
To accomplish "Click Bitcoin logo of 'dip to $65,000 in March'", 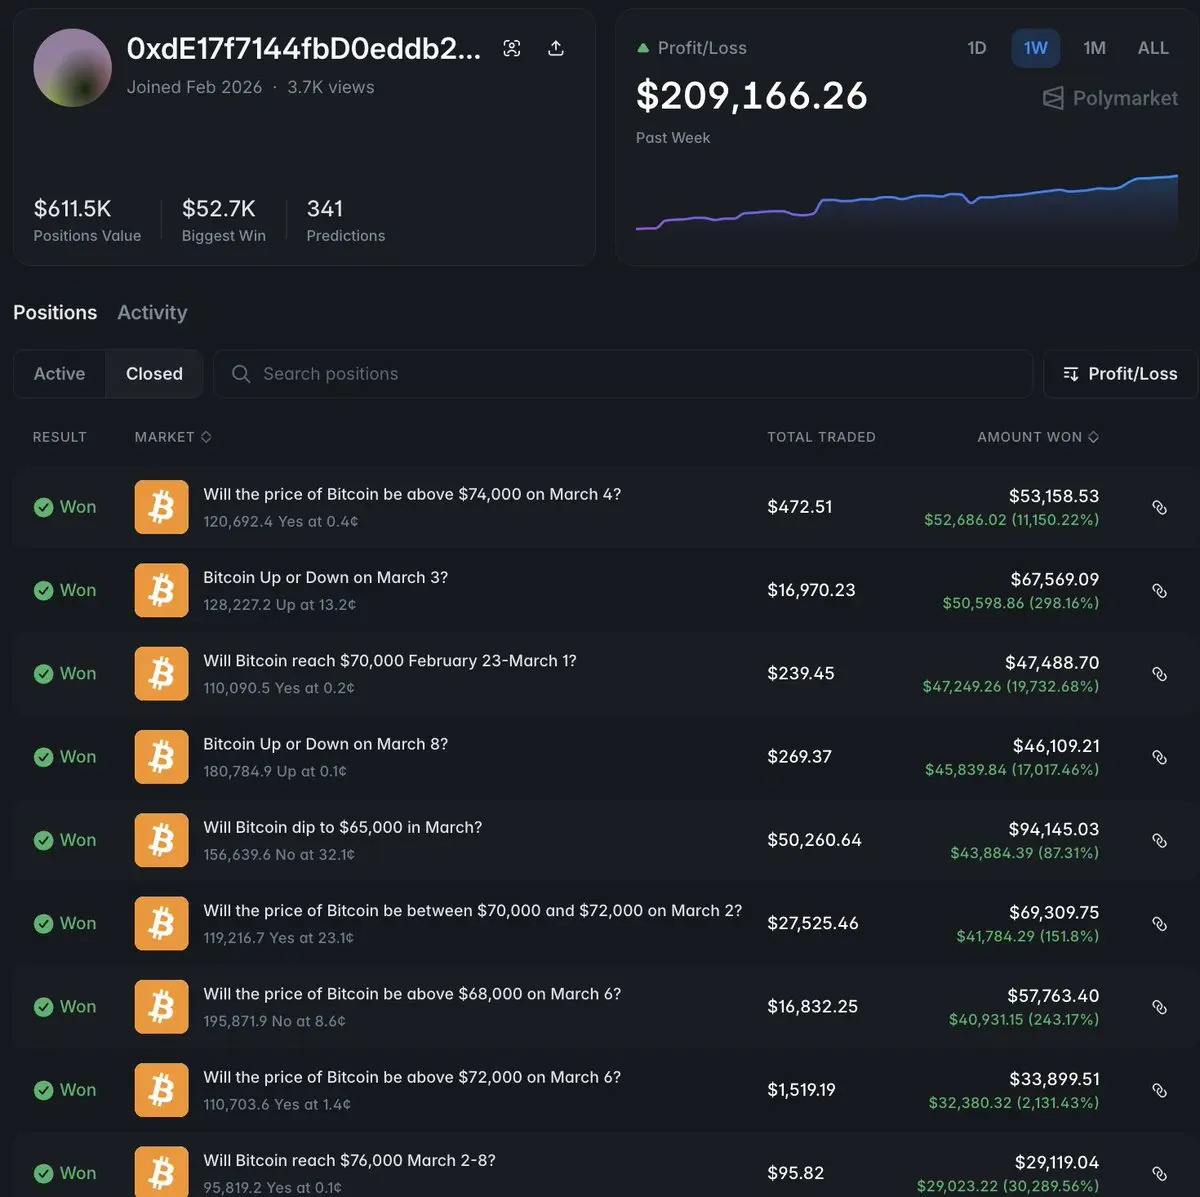I will tap(161, 840).
